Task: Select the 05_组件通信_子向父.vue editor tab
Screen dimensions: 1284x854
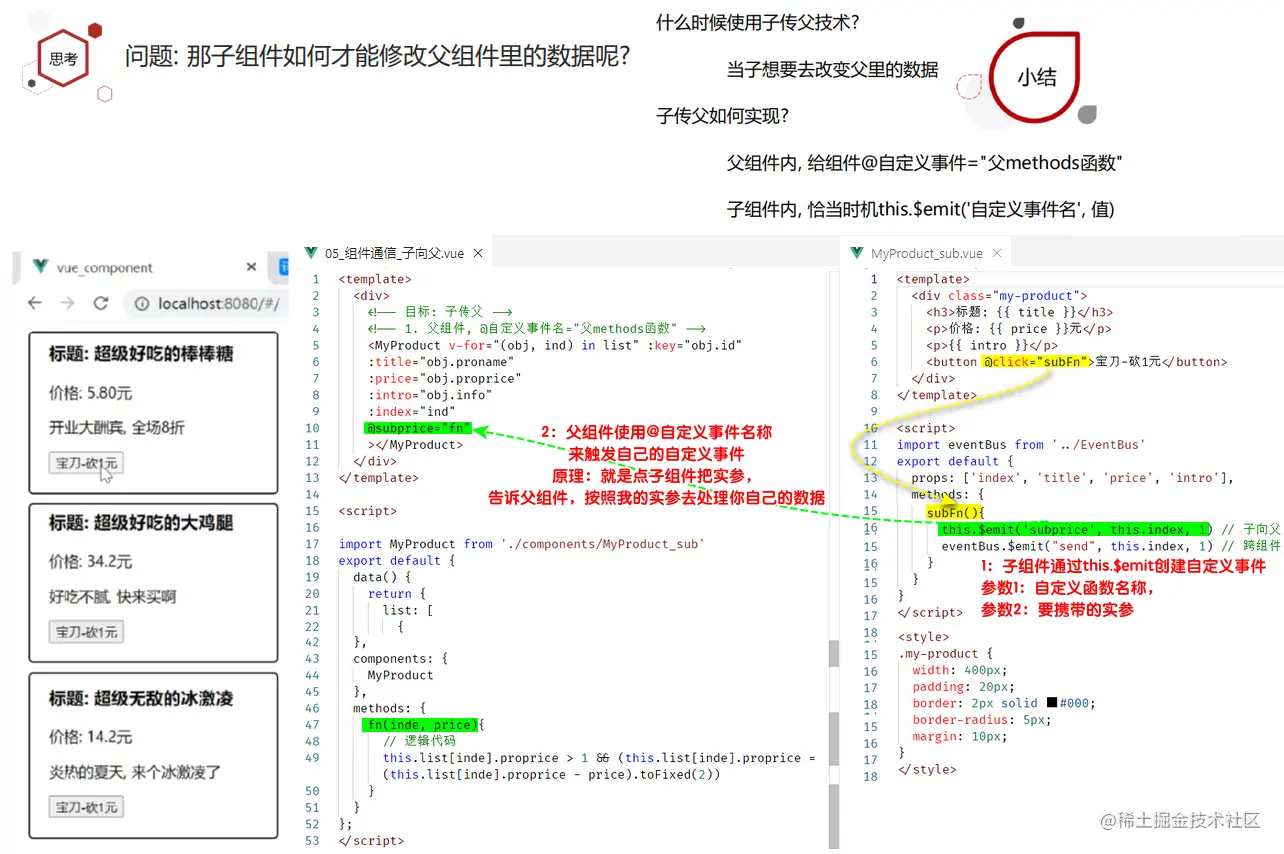Action: click(x=392, y=254)
